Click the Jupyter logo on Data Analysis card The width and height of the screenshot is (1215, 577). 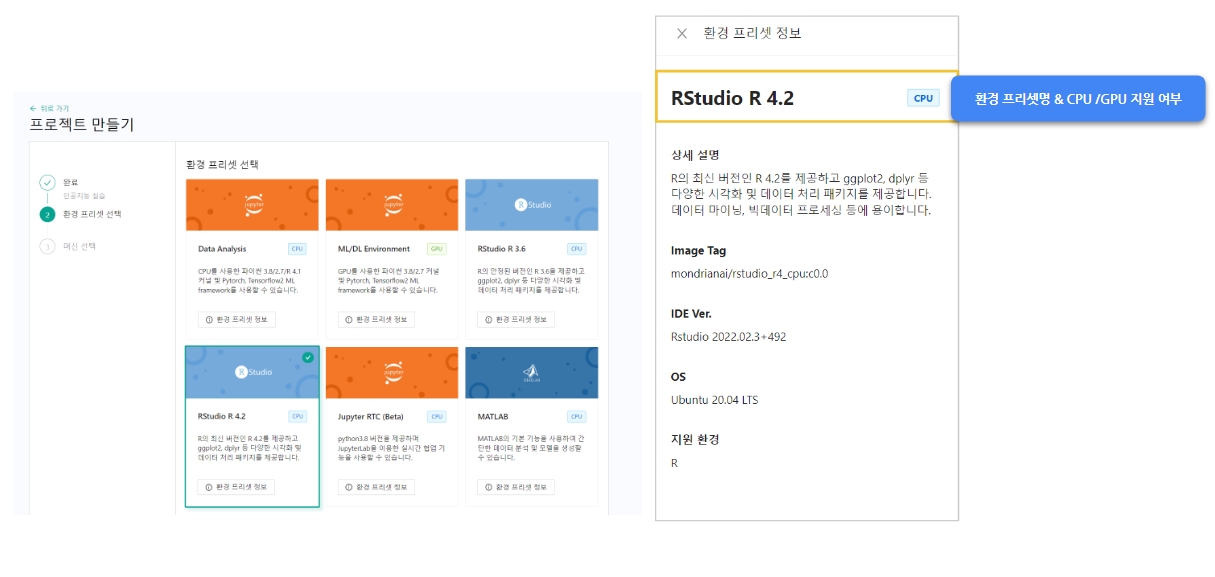coord(252,205)
